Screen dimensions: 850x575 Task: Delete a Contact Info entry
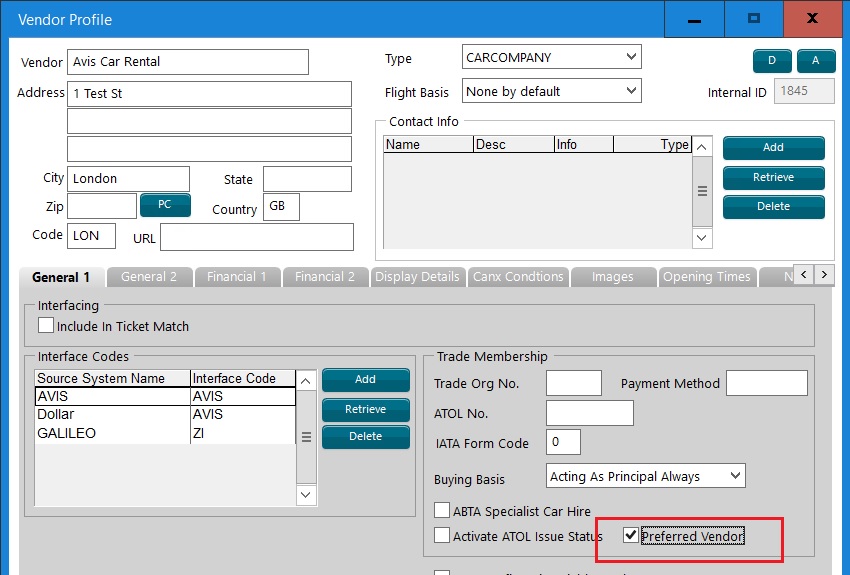coord(774,206)
